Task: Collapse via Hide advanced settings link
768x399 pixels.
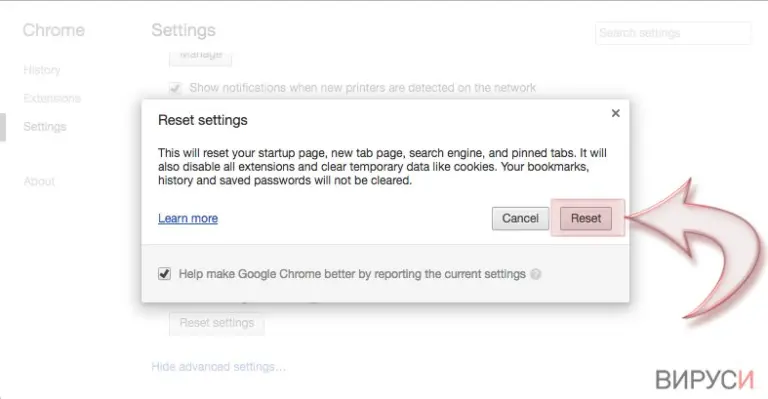Action: (x=218, y=367)
